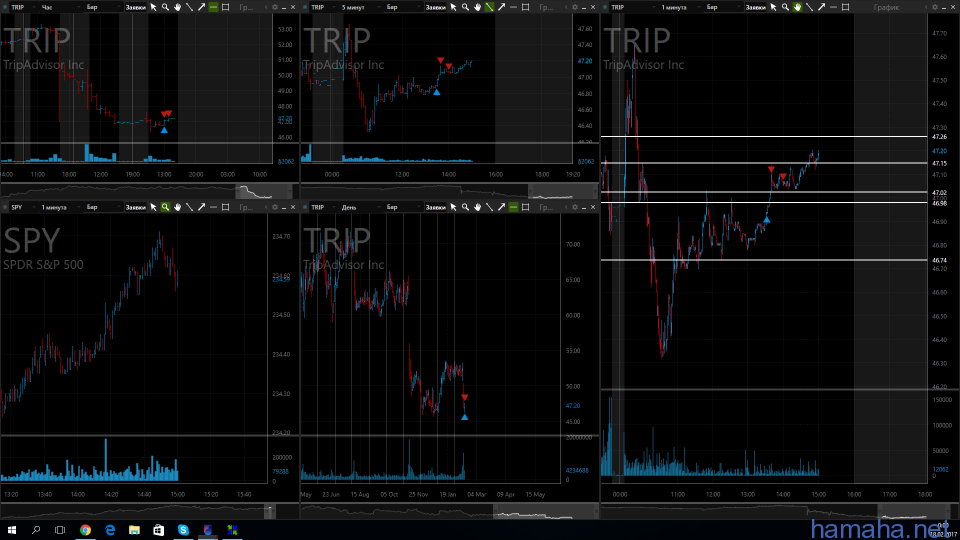The image size is (960, 540).
Task: Choose the trend line tool in the 1-minute TRIP chart
Action: click(809, 7)
